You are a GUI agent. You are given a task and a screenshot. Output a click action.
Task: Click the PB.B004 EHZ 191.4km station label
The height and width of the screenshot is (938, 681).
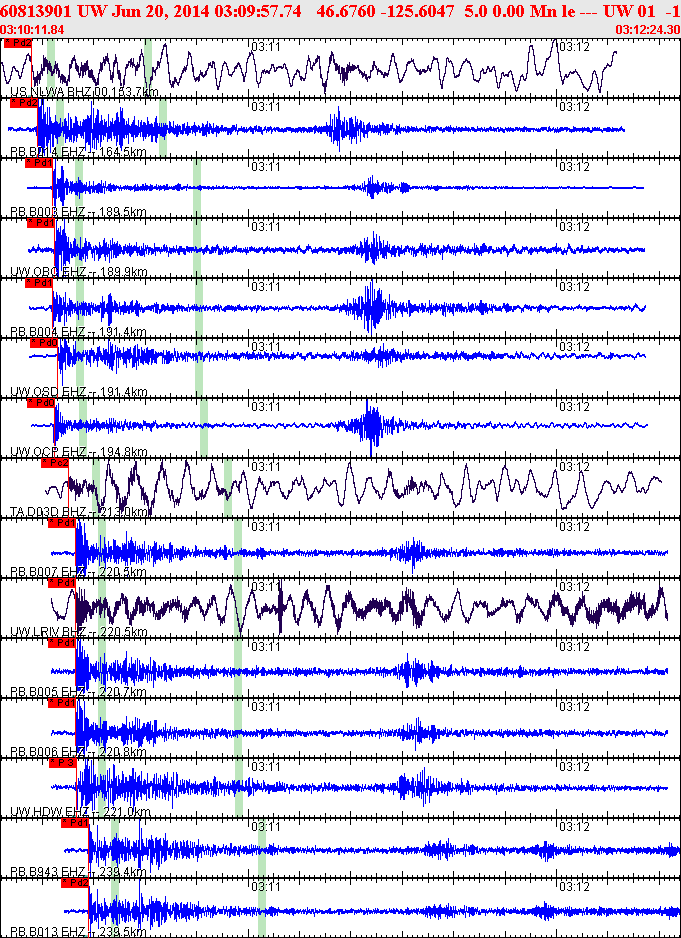coord(78,332)
